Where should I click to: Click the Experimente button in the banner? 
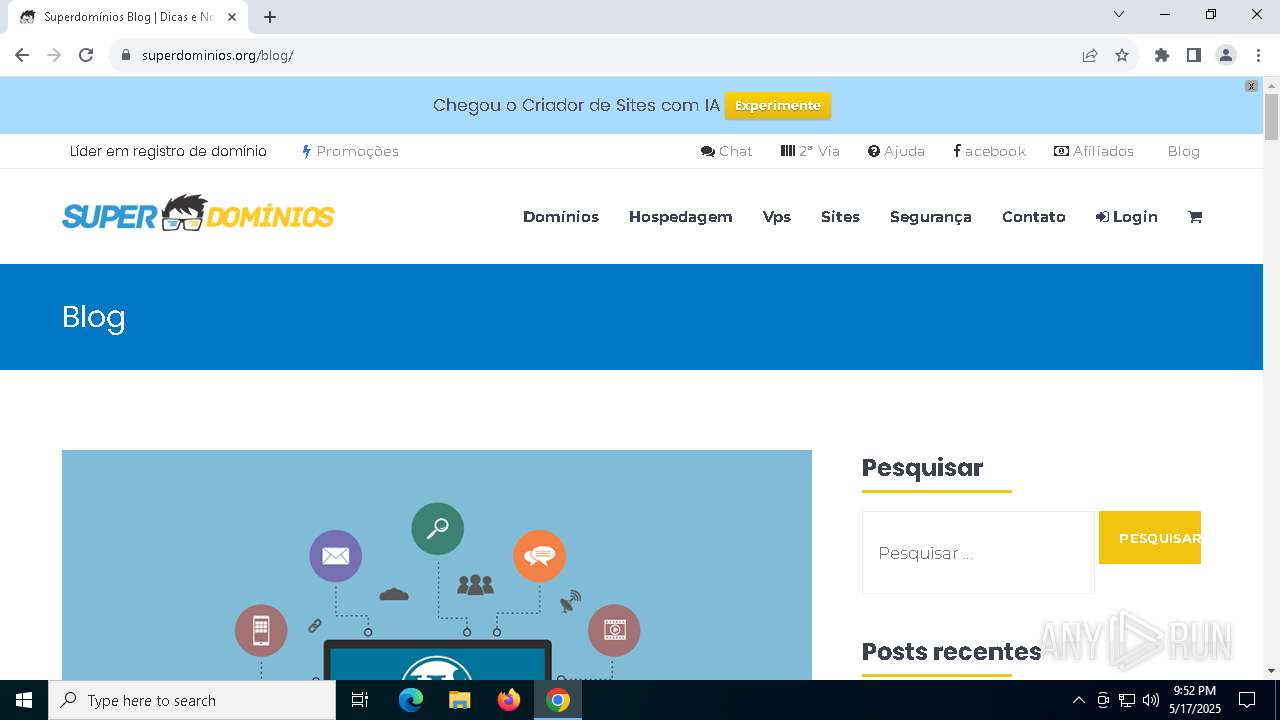(x=777, y=105)
